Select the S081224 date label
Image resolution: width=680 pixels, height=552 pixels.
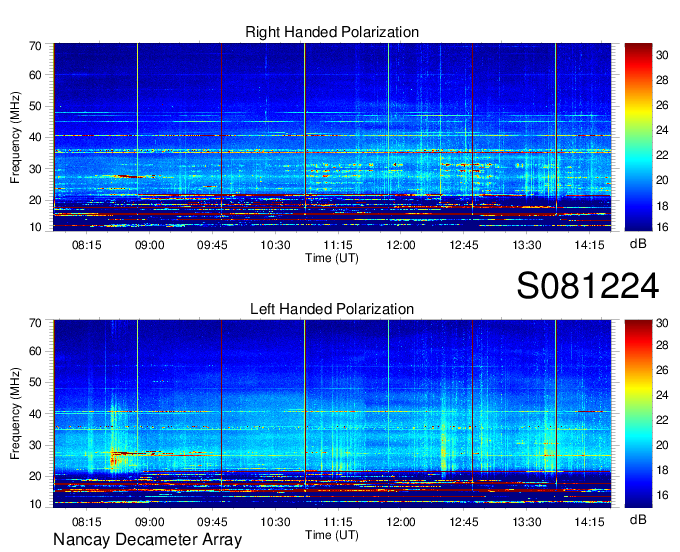(588, 286)
